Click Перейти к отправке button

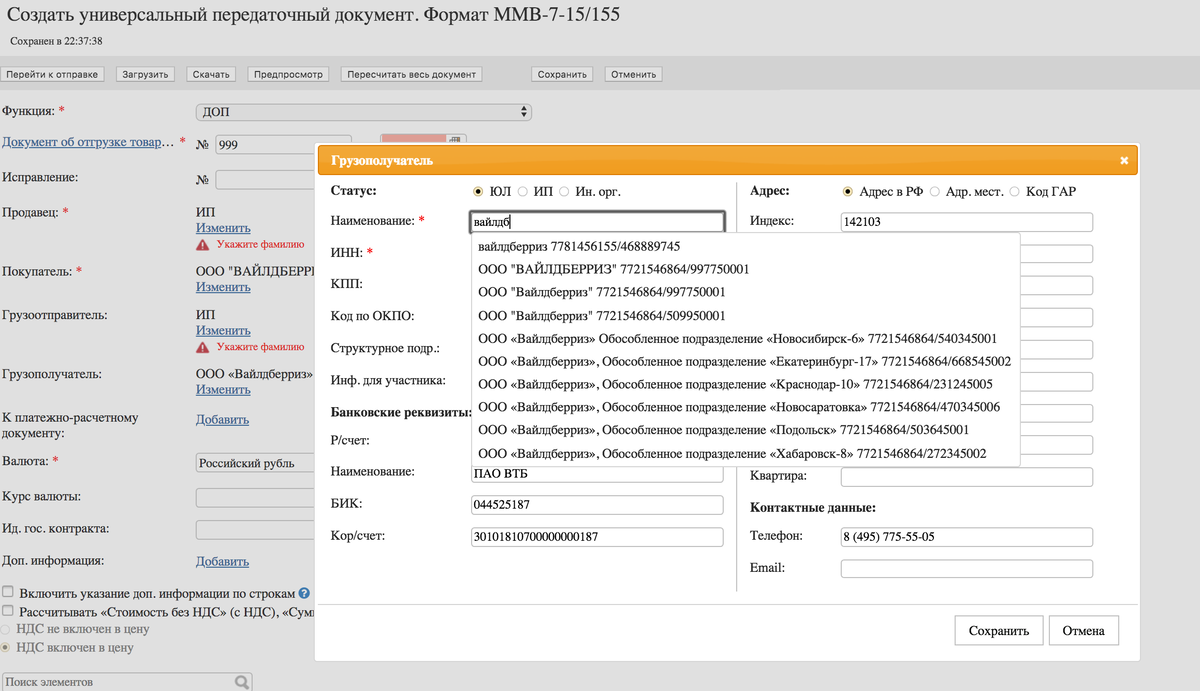pyautogui.click(x=52, y=74)
